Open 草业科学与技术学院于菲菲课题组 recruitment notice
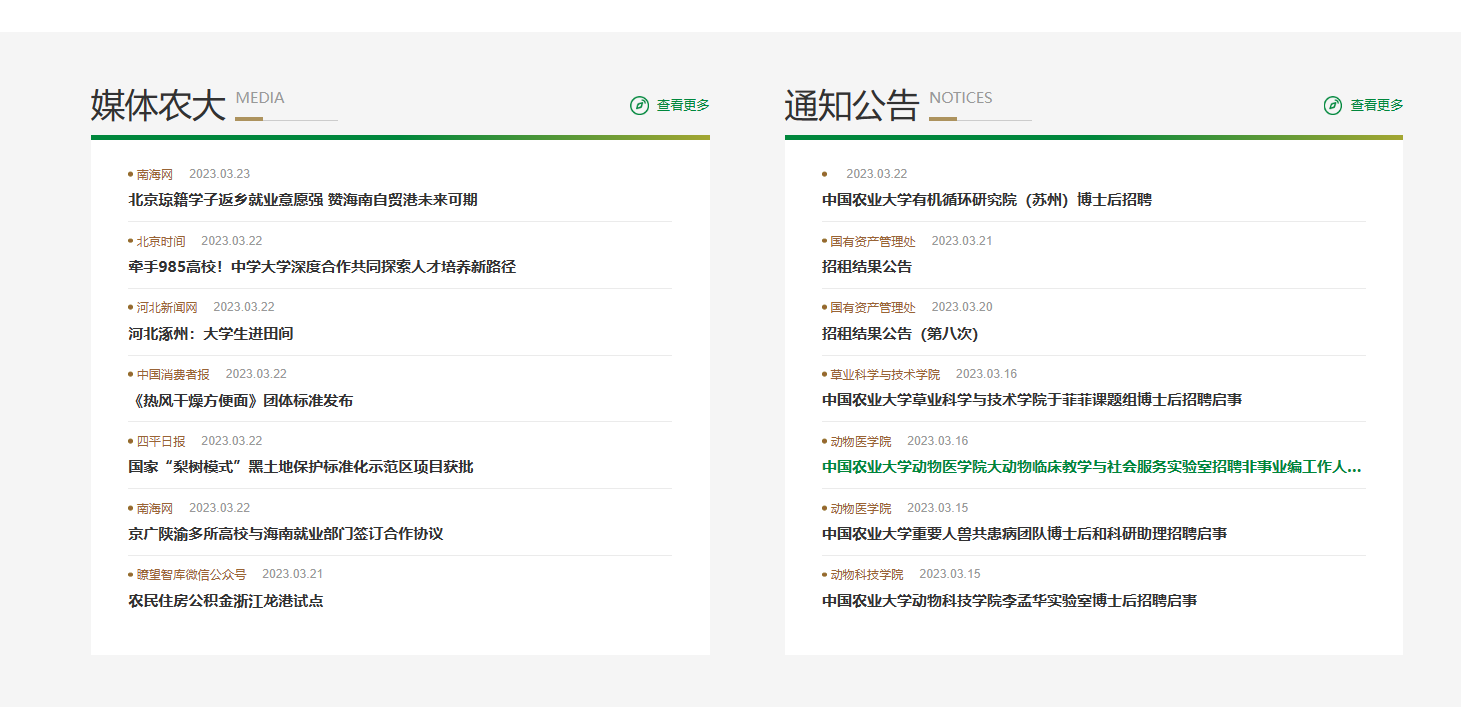The image size is (1461, 707). click(x=1031, y=400)
